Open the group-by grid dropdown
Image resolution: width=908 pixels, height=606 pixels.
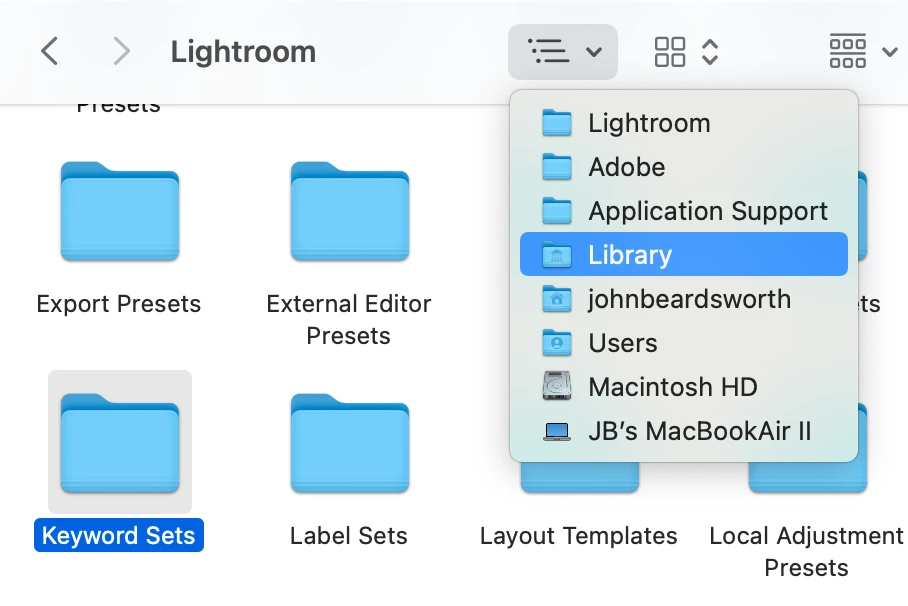(862, 52)
